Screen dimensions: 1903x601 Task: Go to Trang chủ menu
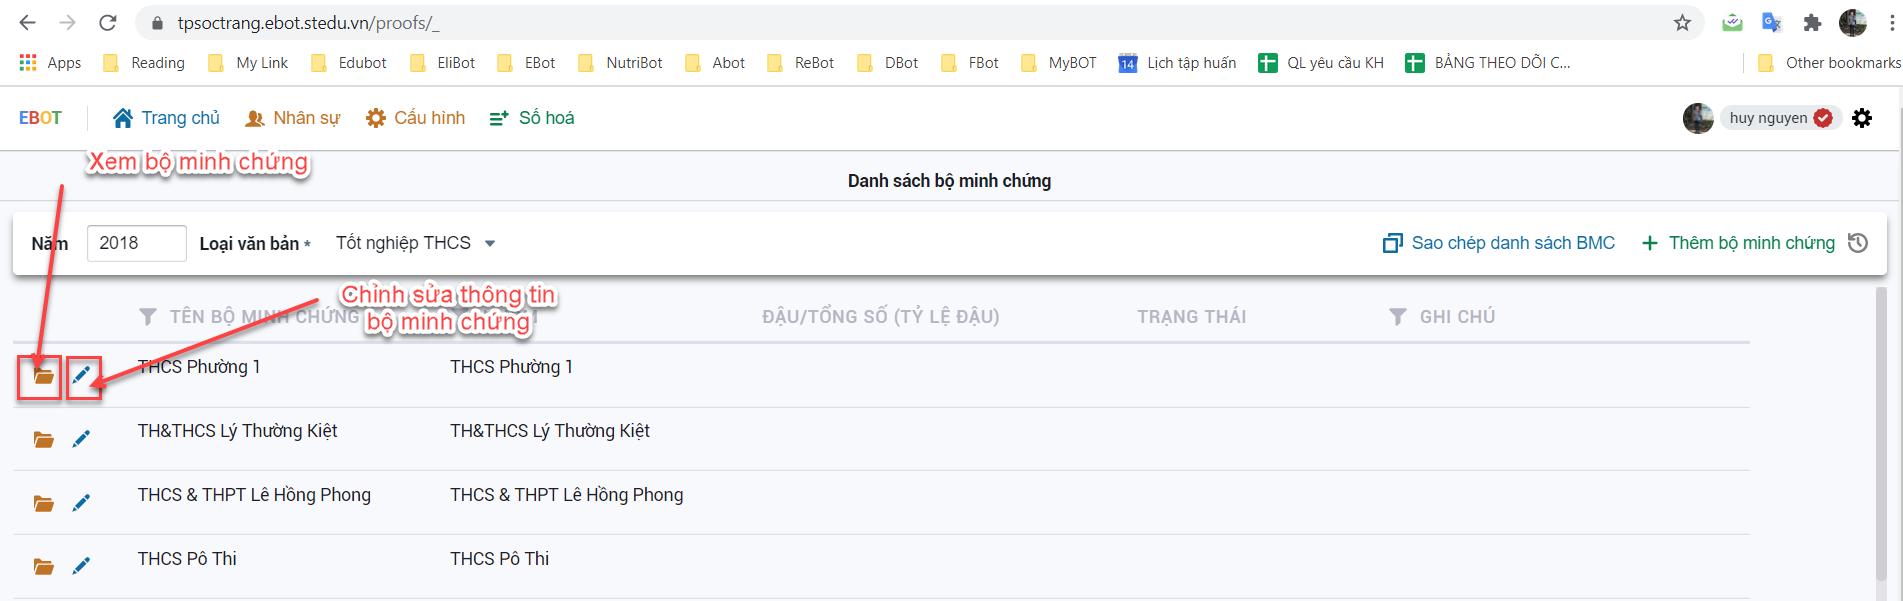pyautogui.click(x=166, y=118)
